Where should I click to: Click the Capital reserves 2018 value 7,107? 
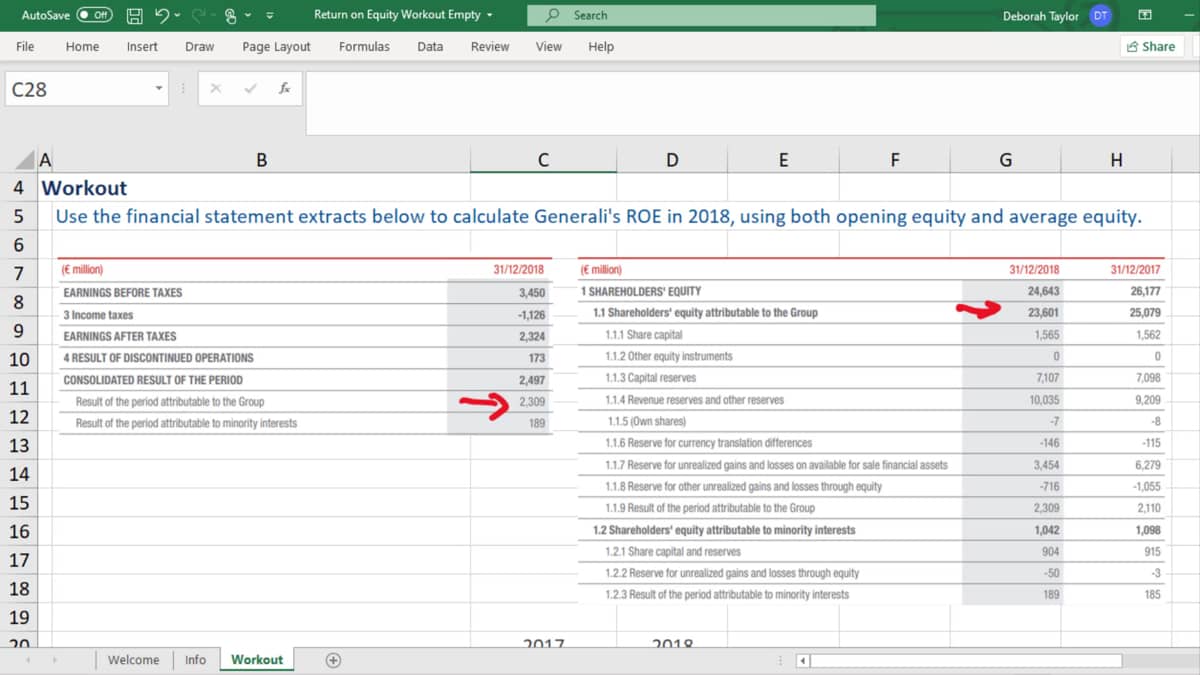[1046, 378]
